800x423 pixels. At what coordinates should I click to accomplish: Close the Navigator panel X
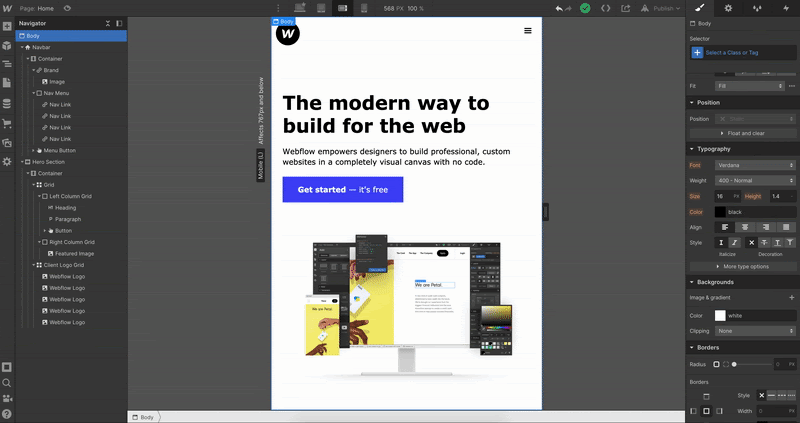(108, 23)
